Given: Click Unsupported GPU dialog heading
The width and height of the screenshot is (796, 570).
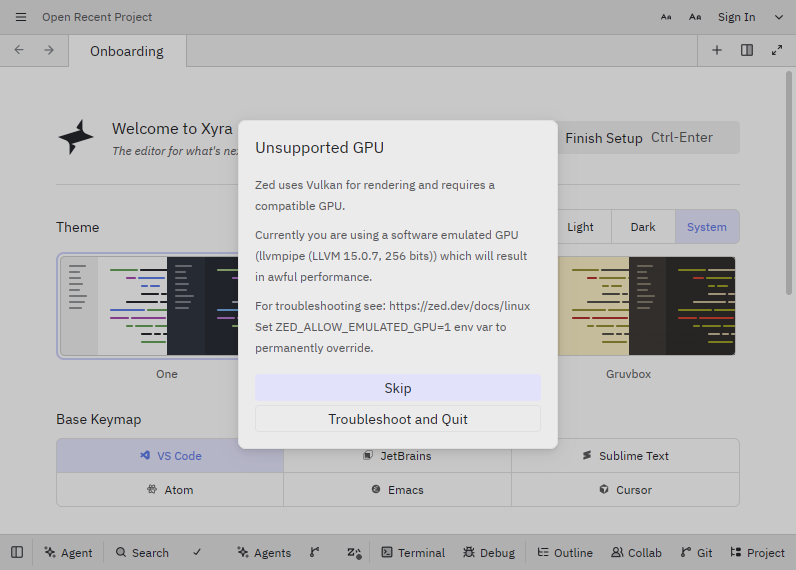Looking at the screenshot, I should (x=319, y=147).
